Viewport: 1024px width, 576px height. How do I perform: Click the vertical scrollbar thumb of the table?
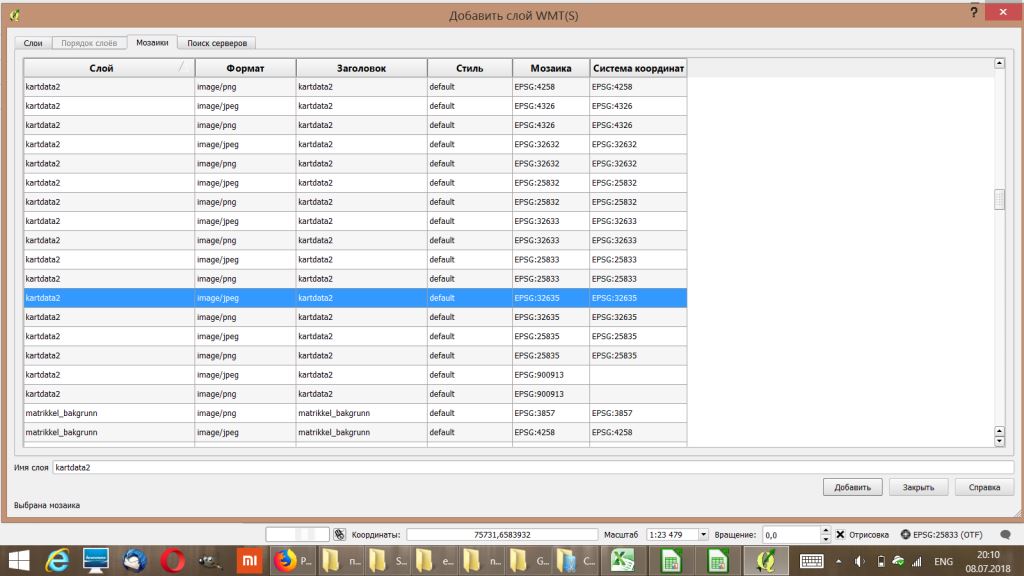pyautogui.click(x=998, y=200)
